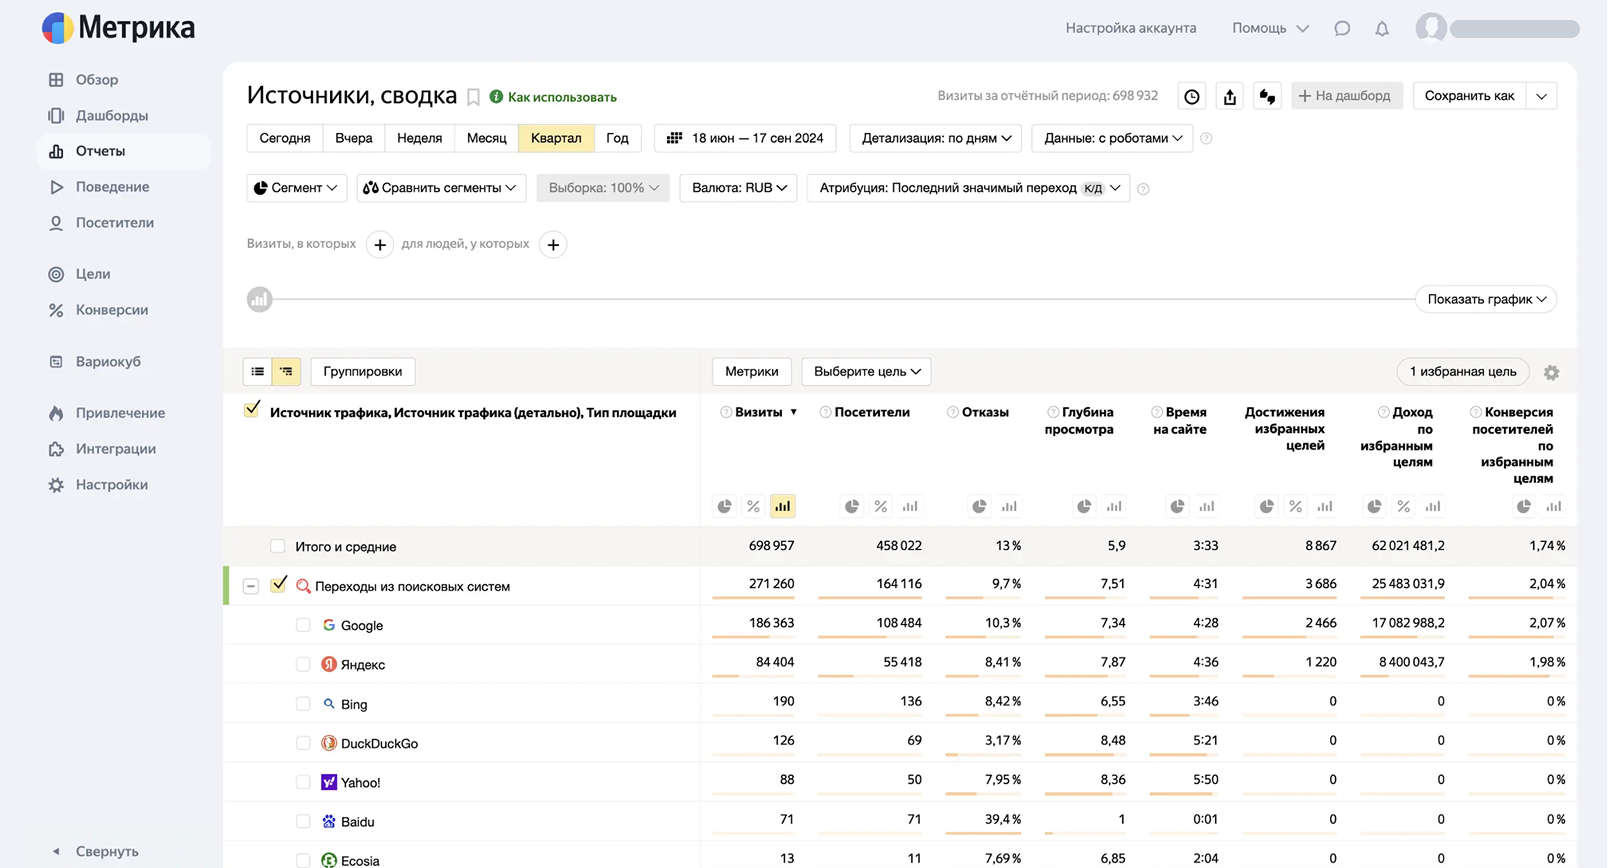1608x868 pixels.
Task: Select pie chart for Визиты column
Action: [x=724, y=506]
